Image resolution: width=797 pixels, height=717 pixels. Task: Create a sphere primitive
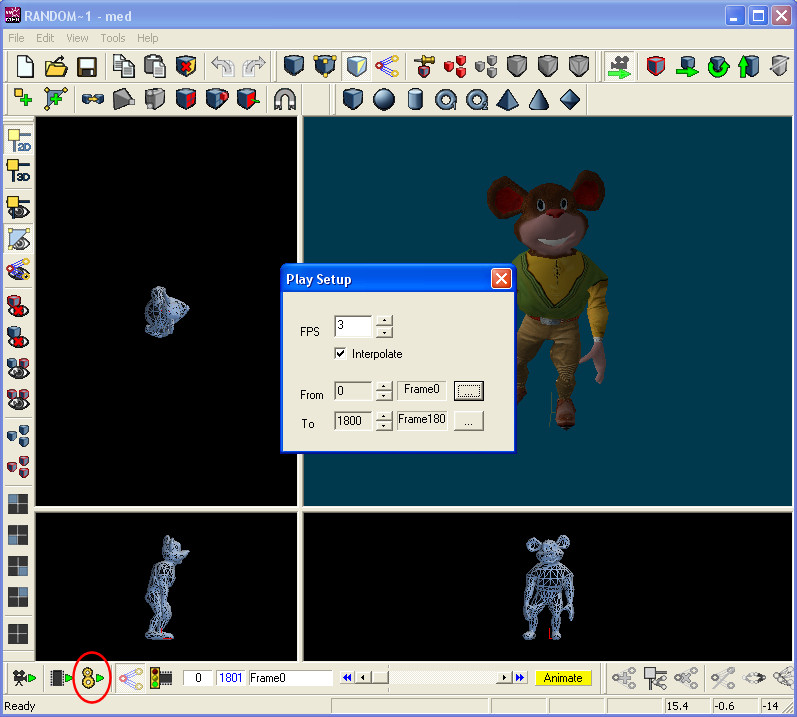point(384,99)
